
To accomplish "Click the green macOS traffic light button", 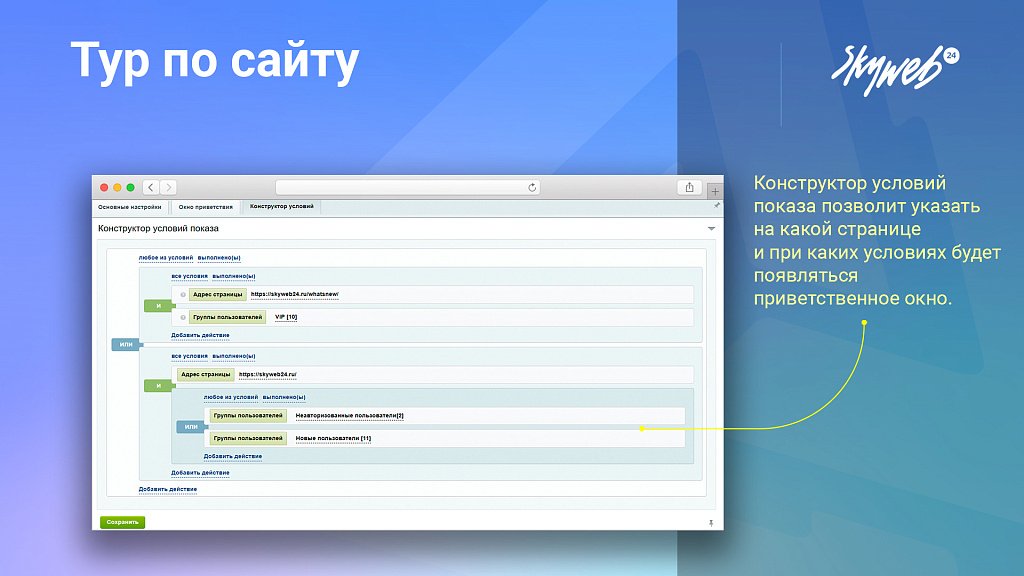I will click(129, 186).
